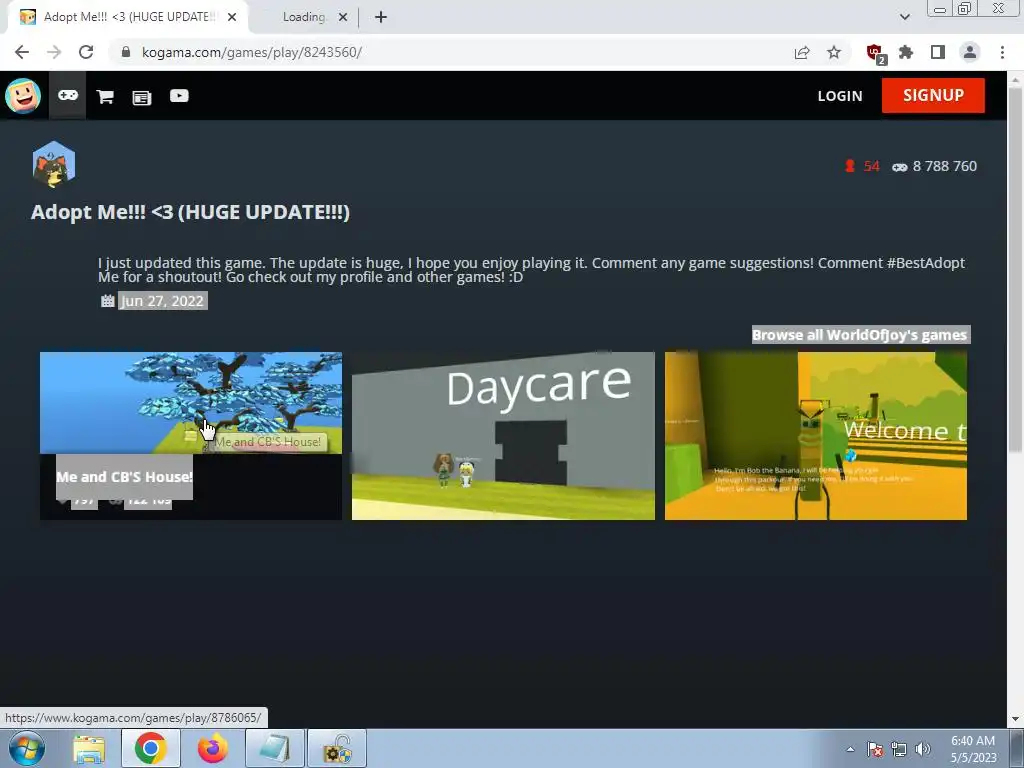This screenshot has width=1024, height=768.
Task: Open Browse all WorldOfJoy's games link
Action: (860, 335)
